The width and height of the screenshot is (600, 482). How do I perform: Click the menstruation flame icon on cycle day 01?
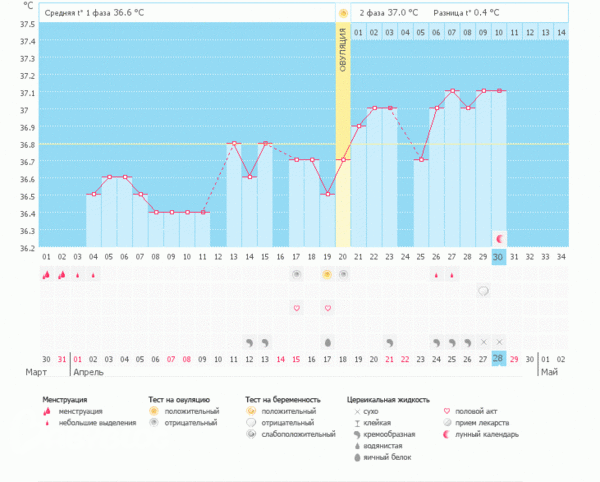pos(46,274)
